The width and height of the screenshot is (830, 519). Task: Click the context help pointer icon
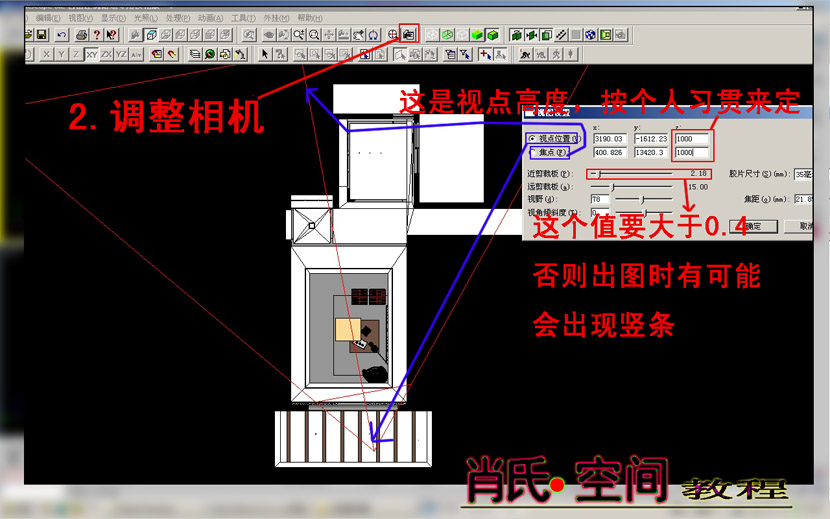(x=111, y=35)
